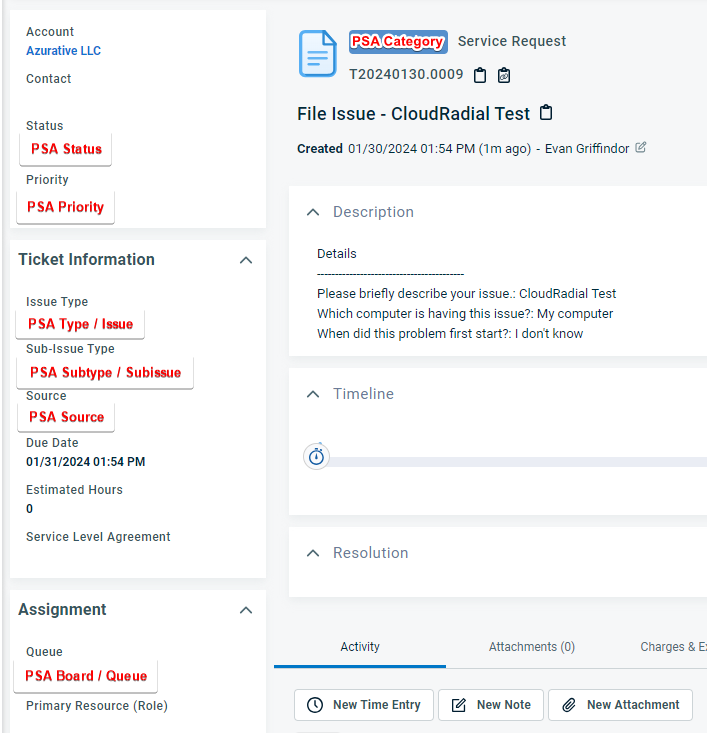Click the timeline progress bar
The width and height of the screenshot is (707, 733).
pyautogui.click(x=517, y=462)
